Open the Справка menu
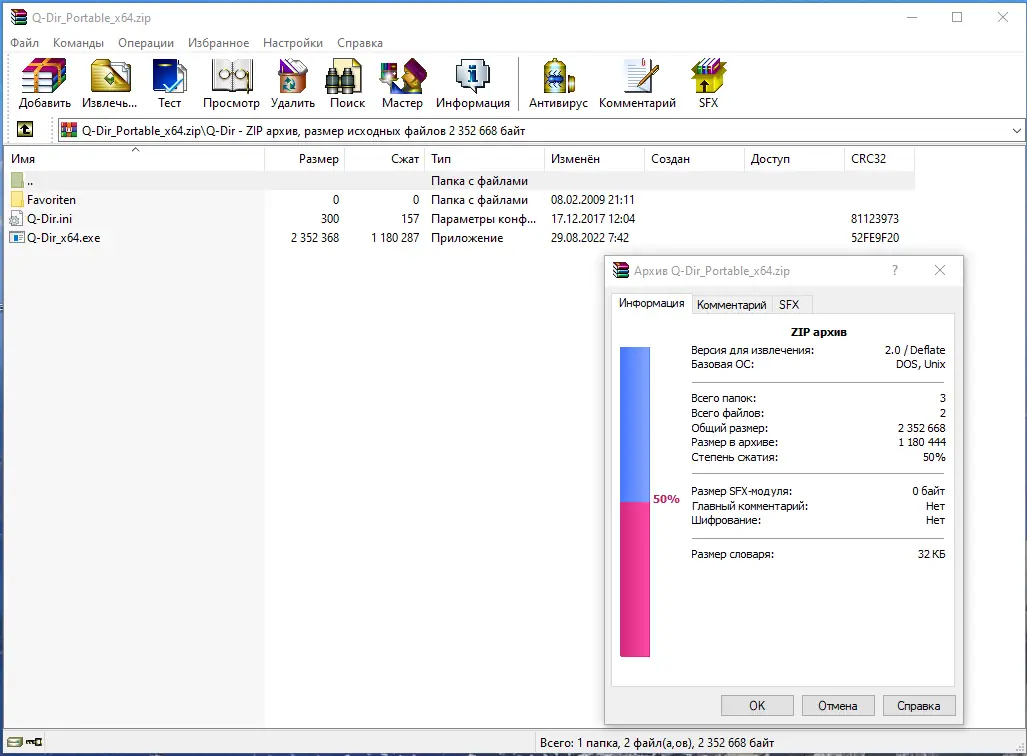The height and width of the screenshot is (756, 1027). click(360, 43)
